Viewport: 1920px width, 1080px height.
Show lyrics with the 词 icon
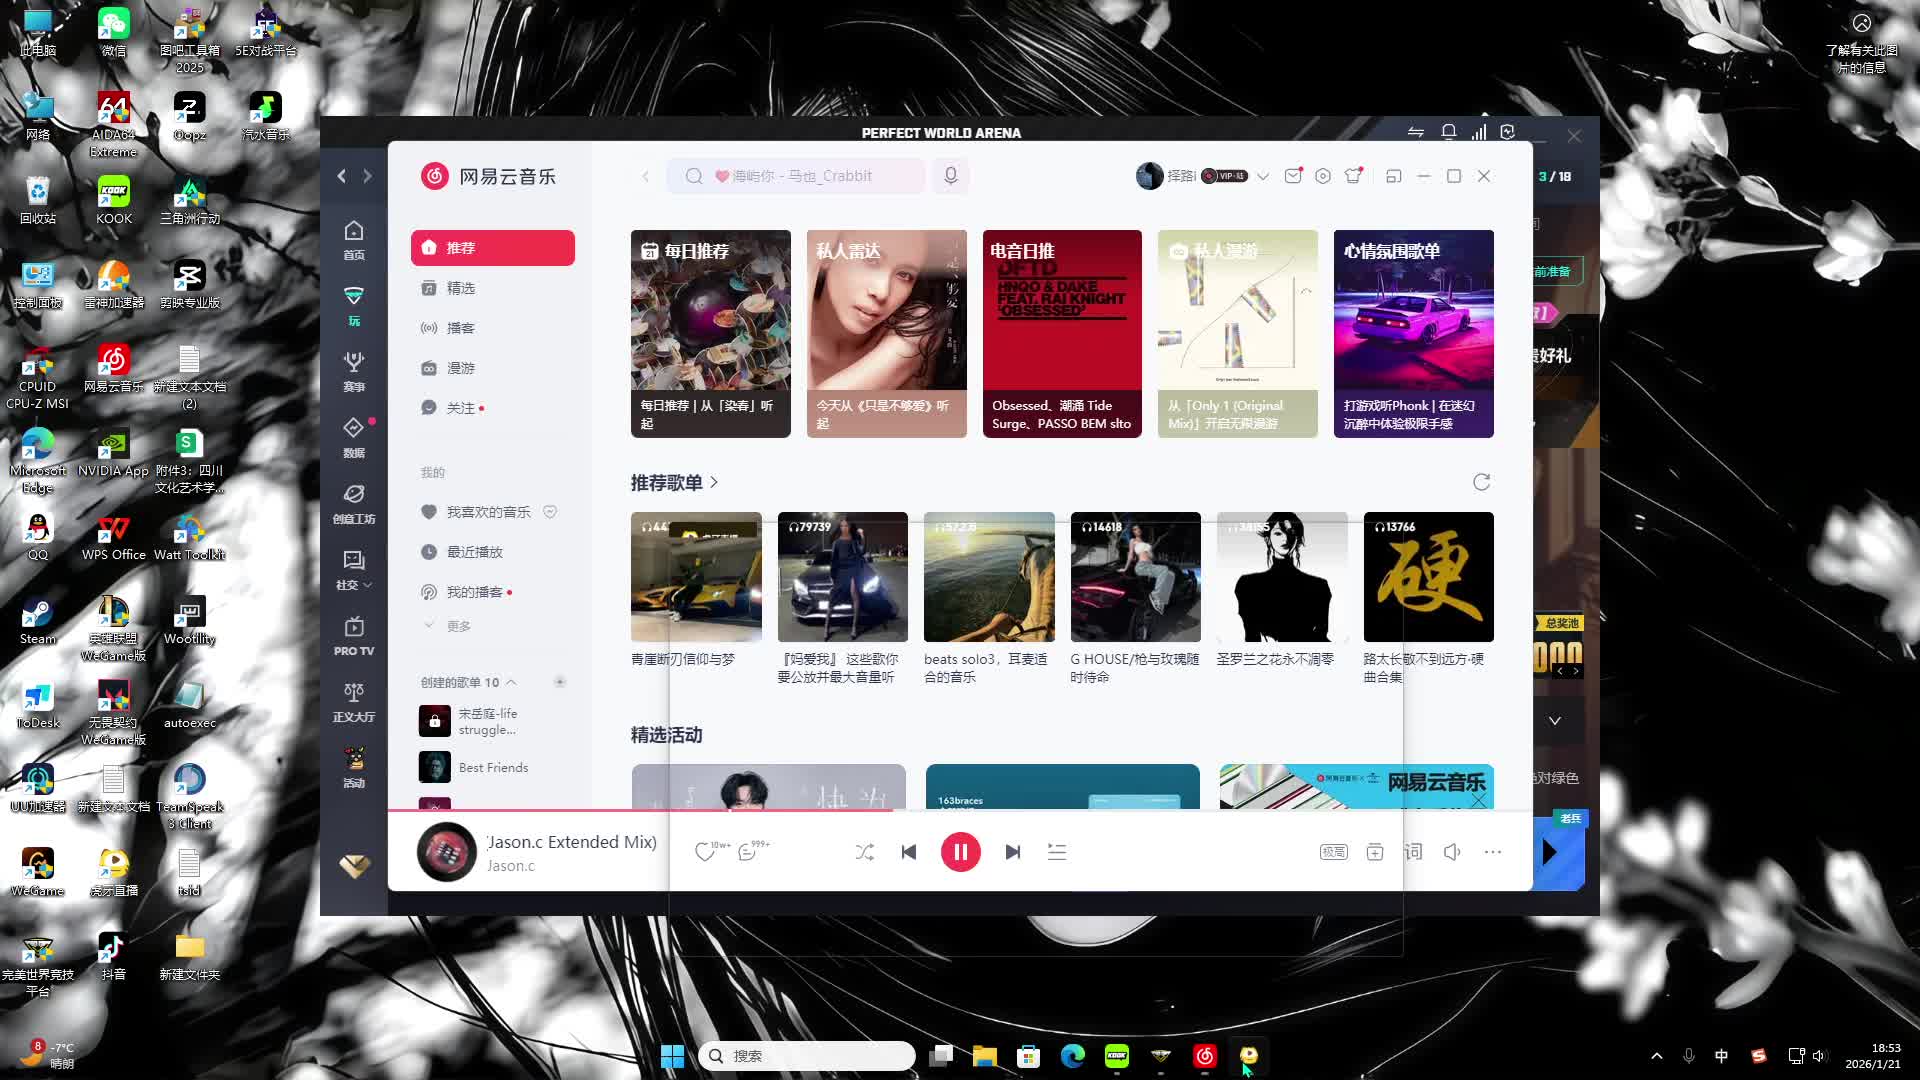point(1413,852)
